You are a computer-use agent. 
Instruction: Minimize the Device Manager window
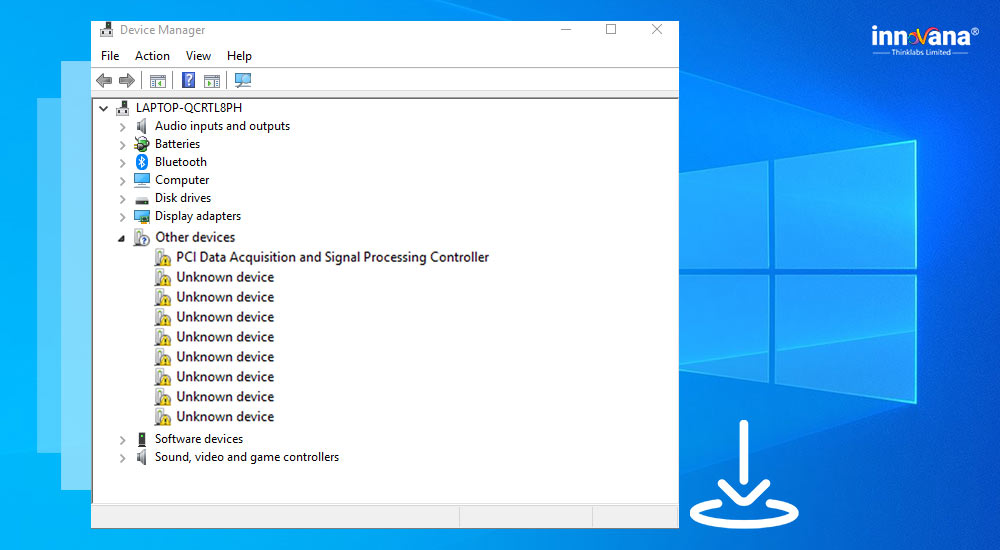tap(566, 29)
